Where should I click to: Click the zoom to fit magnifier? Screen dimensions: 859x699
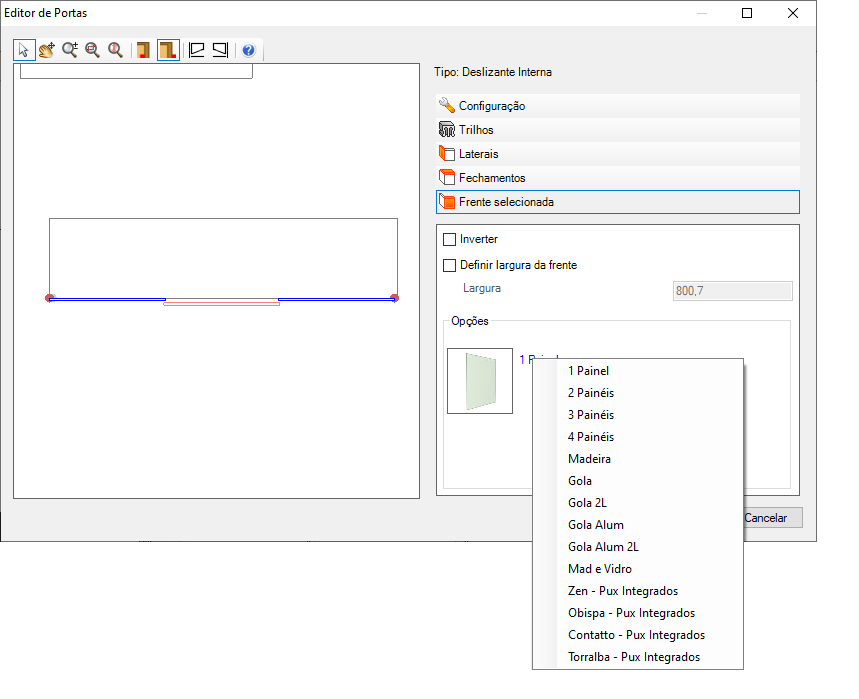coord(93,50)
